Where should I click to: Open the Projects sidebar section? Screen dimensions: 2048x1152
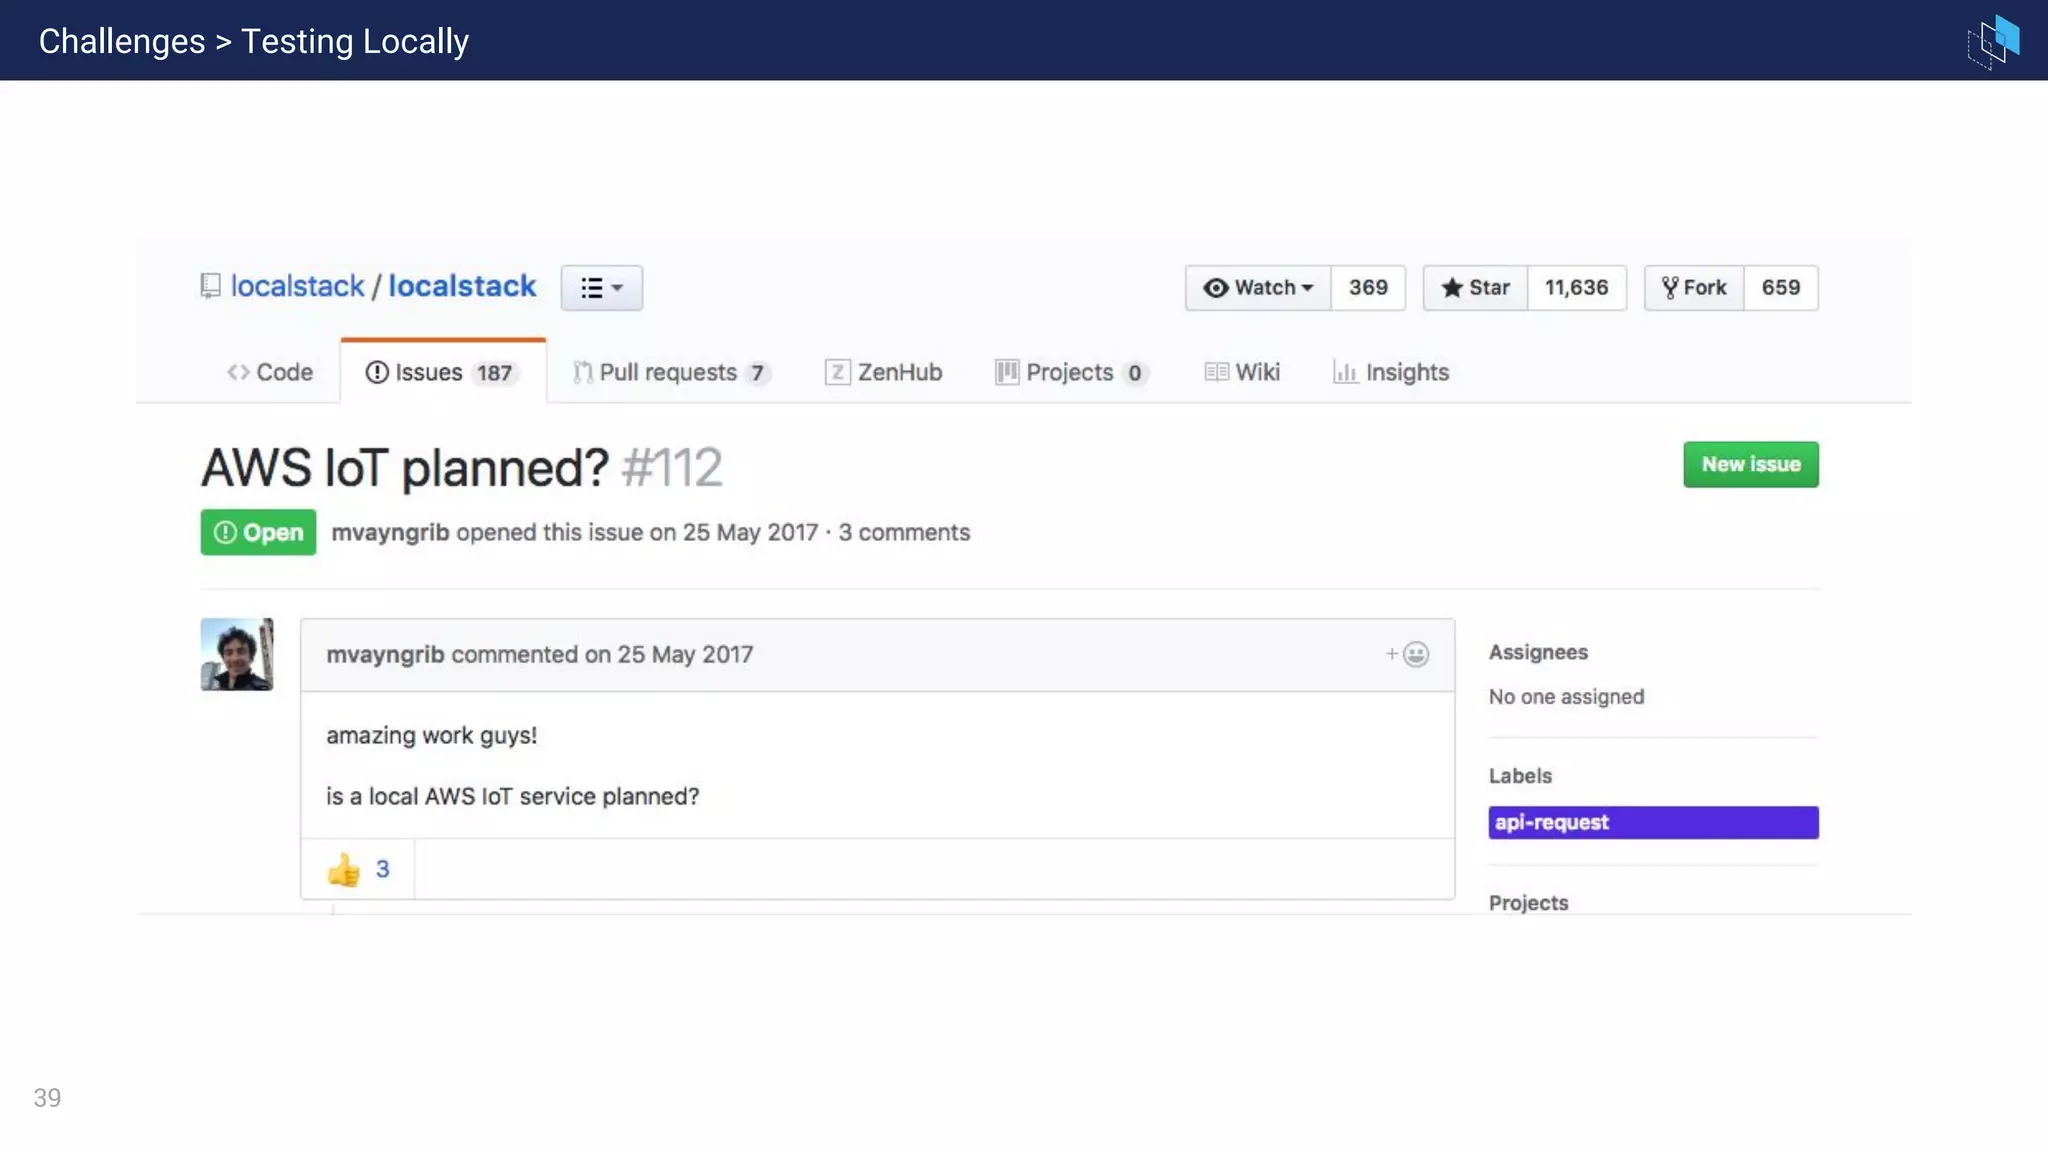[x=1528, y=903]
